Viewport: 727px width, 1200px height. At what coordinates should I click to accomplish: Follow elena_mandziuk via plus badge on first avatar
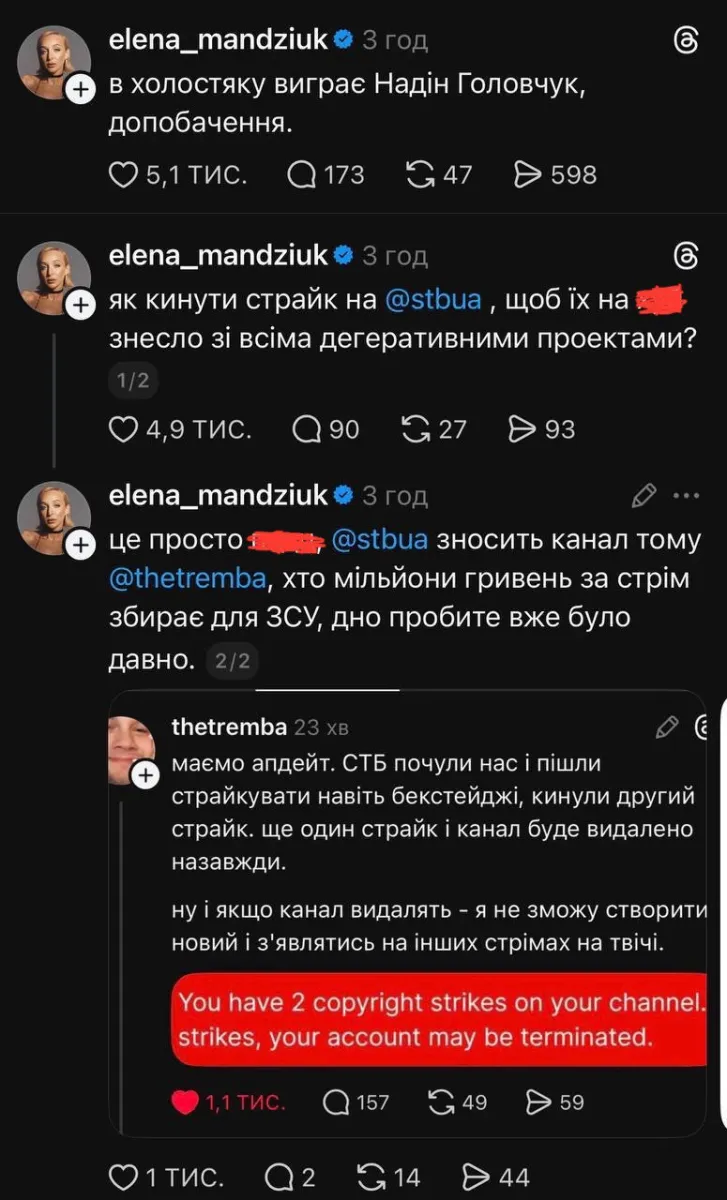click(x=78, y=89)
